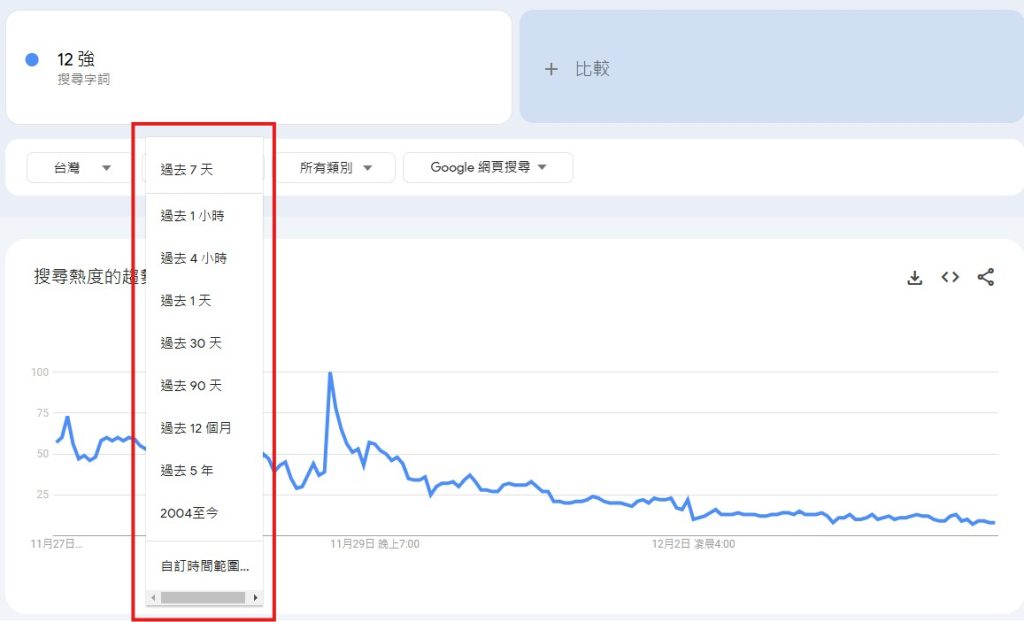Open the 台灣 region dropdown

tap(80, 167)
